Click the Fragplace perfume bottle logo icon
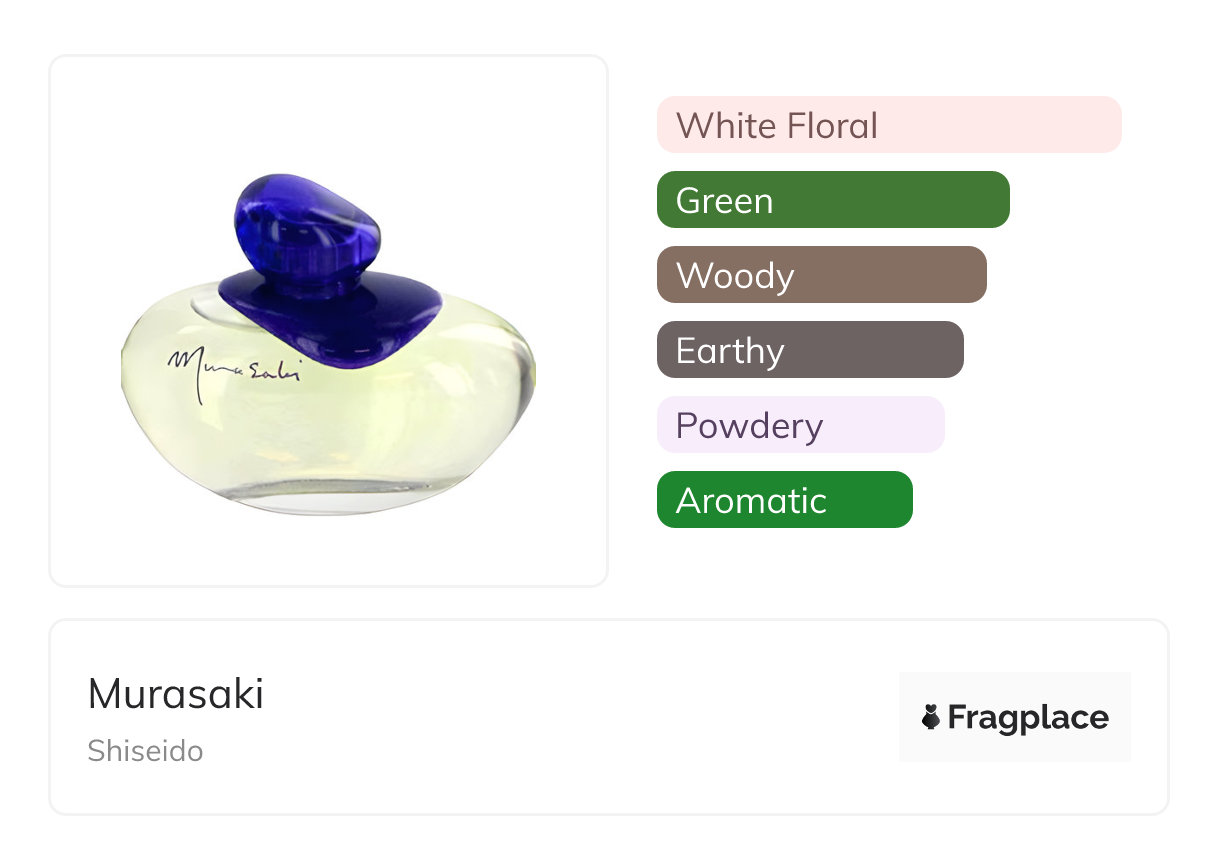 point(931,717)
